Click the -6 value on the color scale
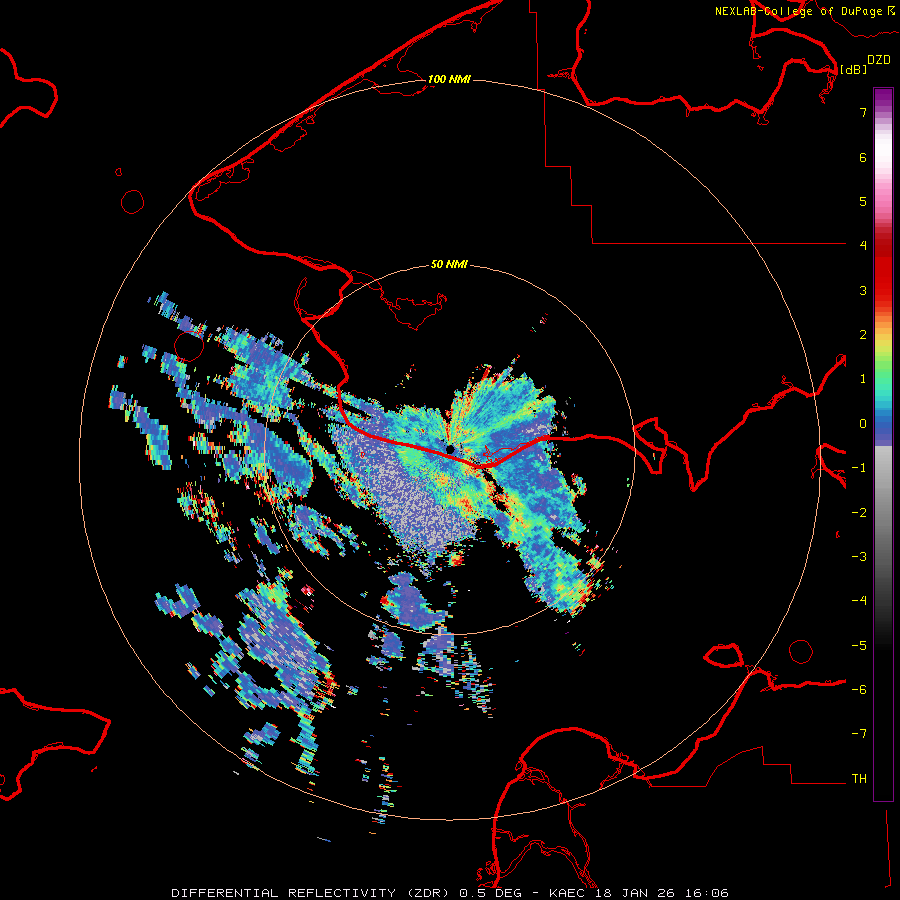Image resolution: width=900 pixels, height=900 pixels. 859,690
